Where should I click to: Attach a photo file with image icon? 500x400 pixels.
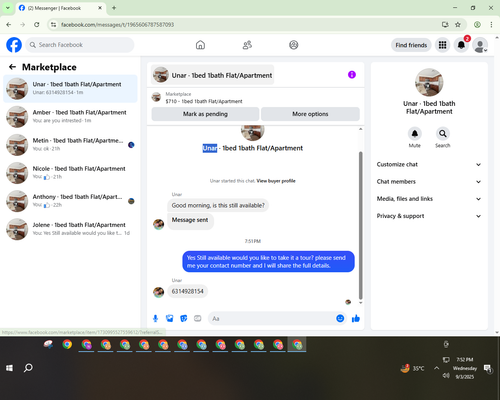170,319
